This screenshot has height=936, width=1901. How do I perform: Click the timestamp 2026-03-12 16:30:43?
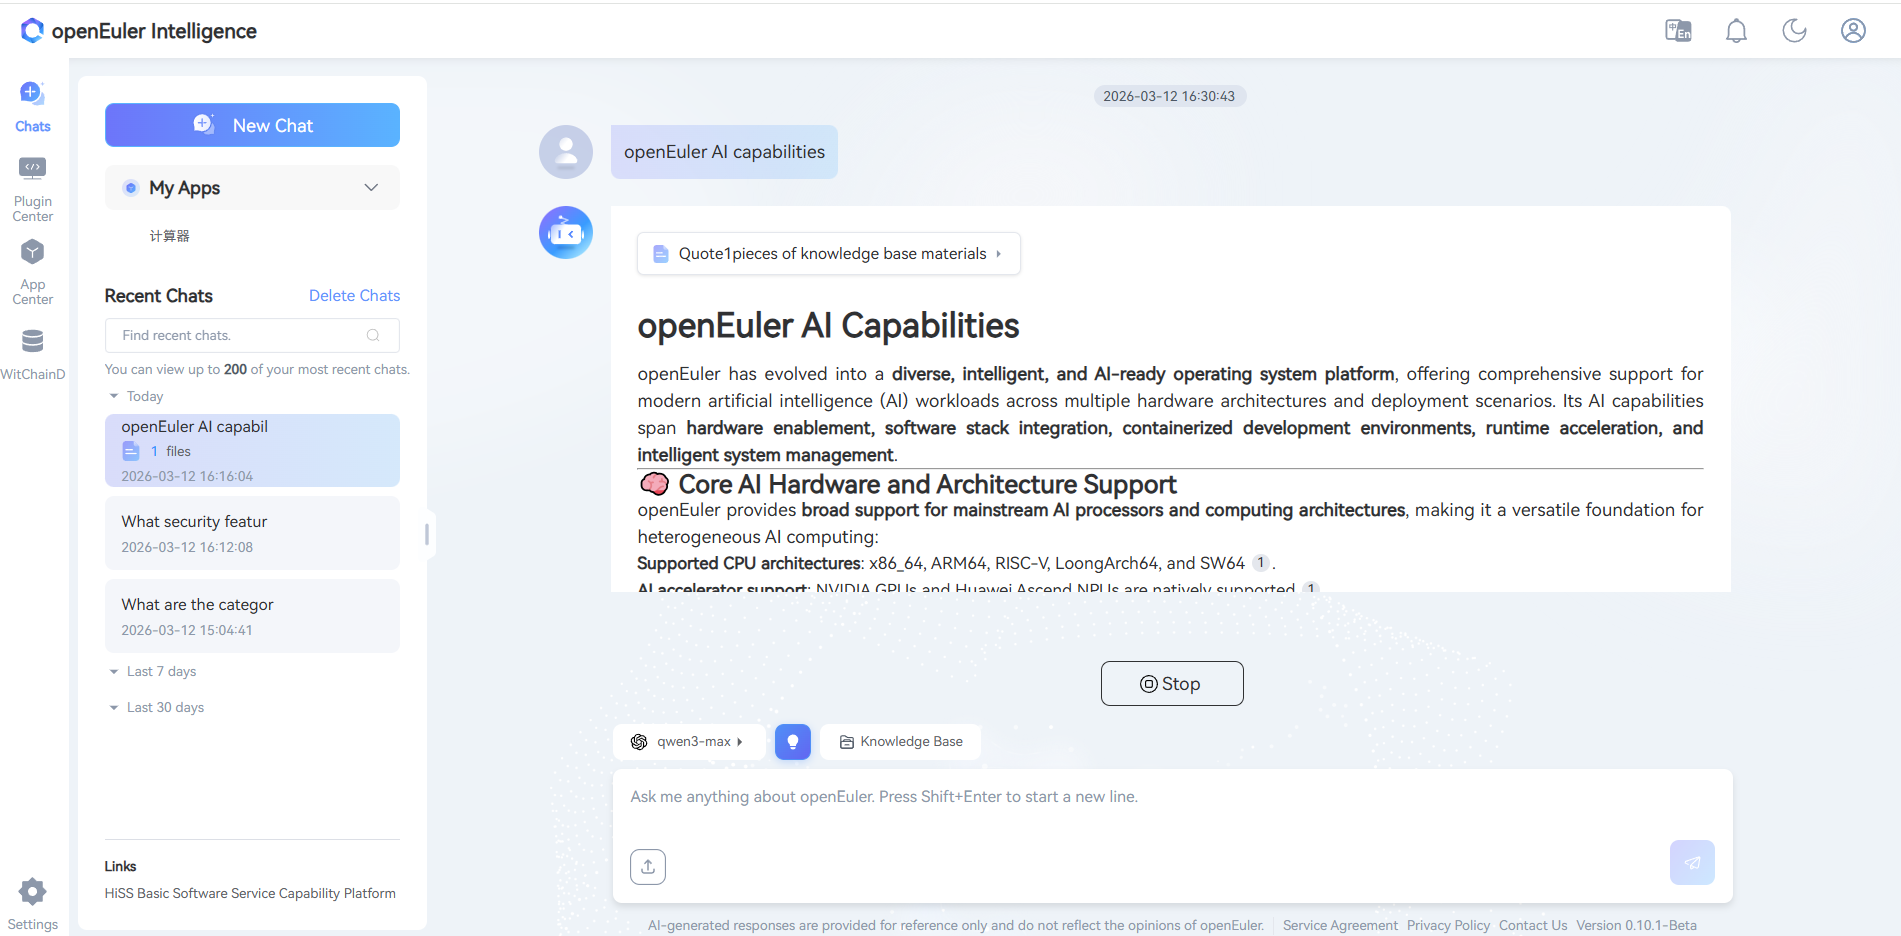pyautogui.click(x=1169, y=97)
